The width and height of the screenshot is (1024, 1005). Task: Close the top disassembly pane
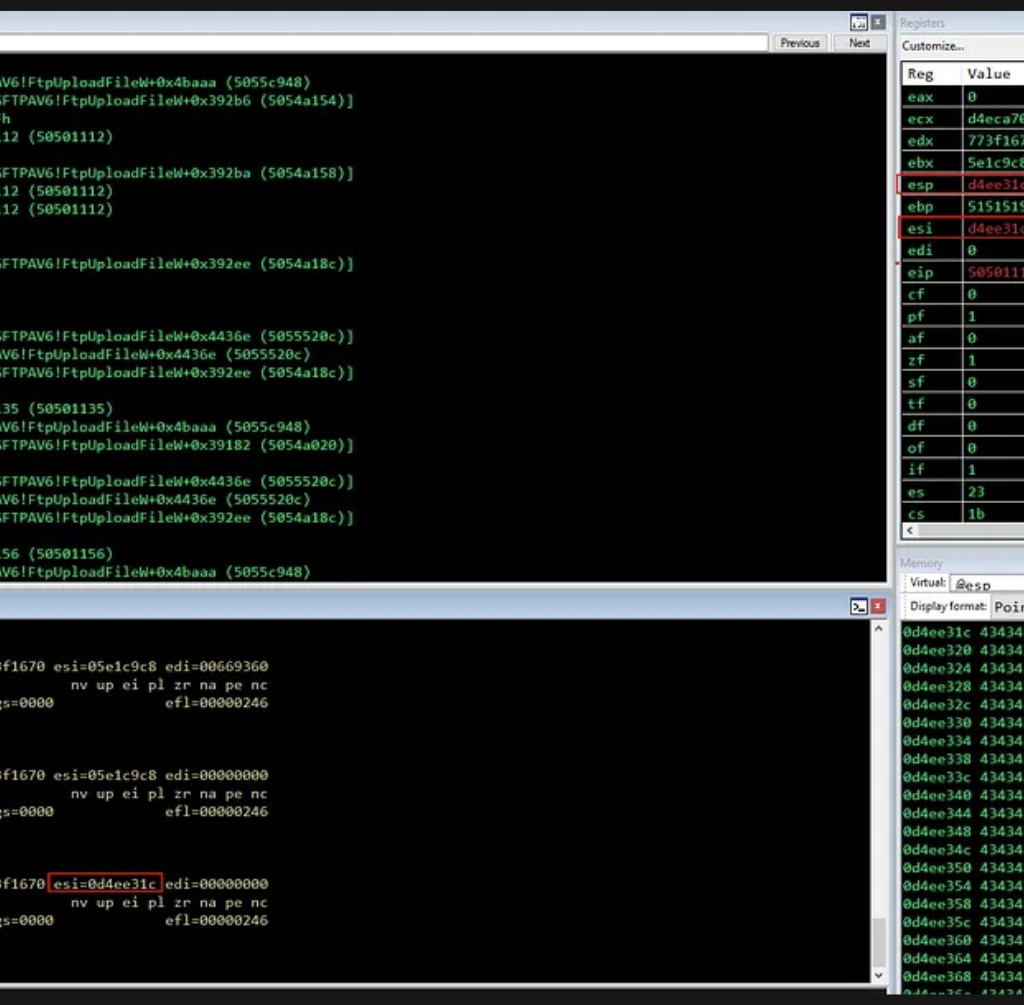pyautogui.click(x=878, y=22)
